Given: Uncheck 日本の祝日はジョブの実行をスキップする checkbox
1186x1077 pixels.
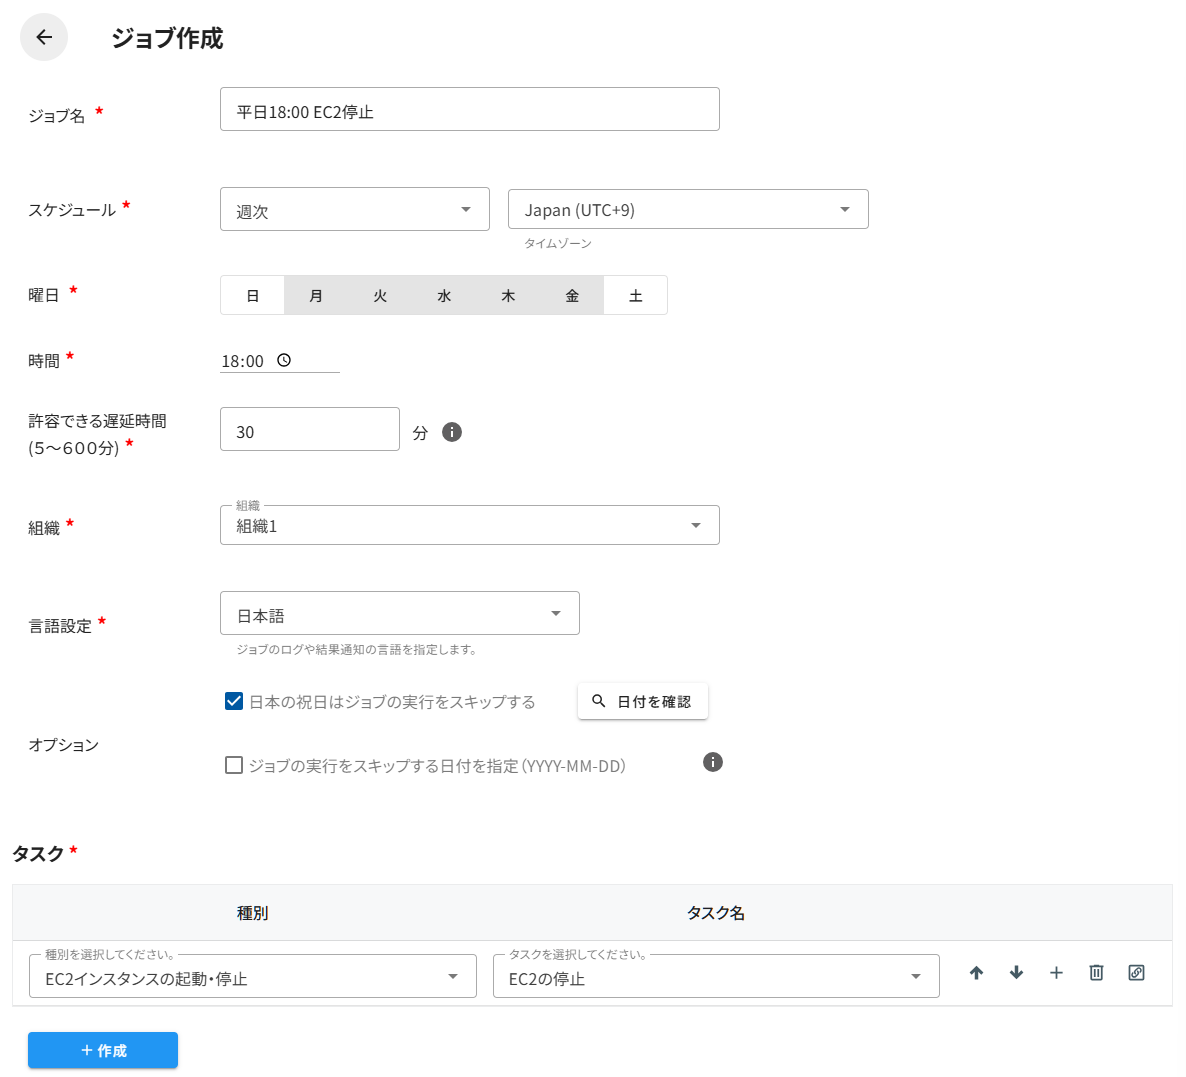Looking at the screenshot, I should click(x=234, y=701).
